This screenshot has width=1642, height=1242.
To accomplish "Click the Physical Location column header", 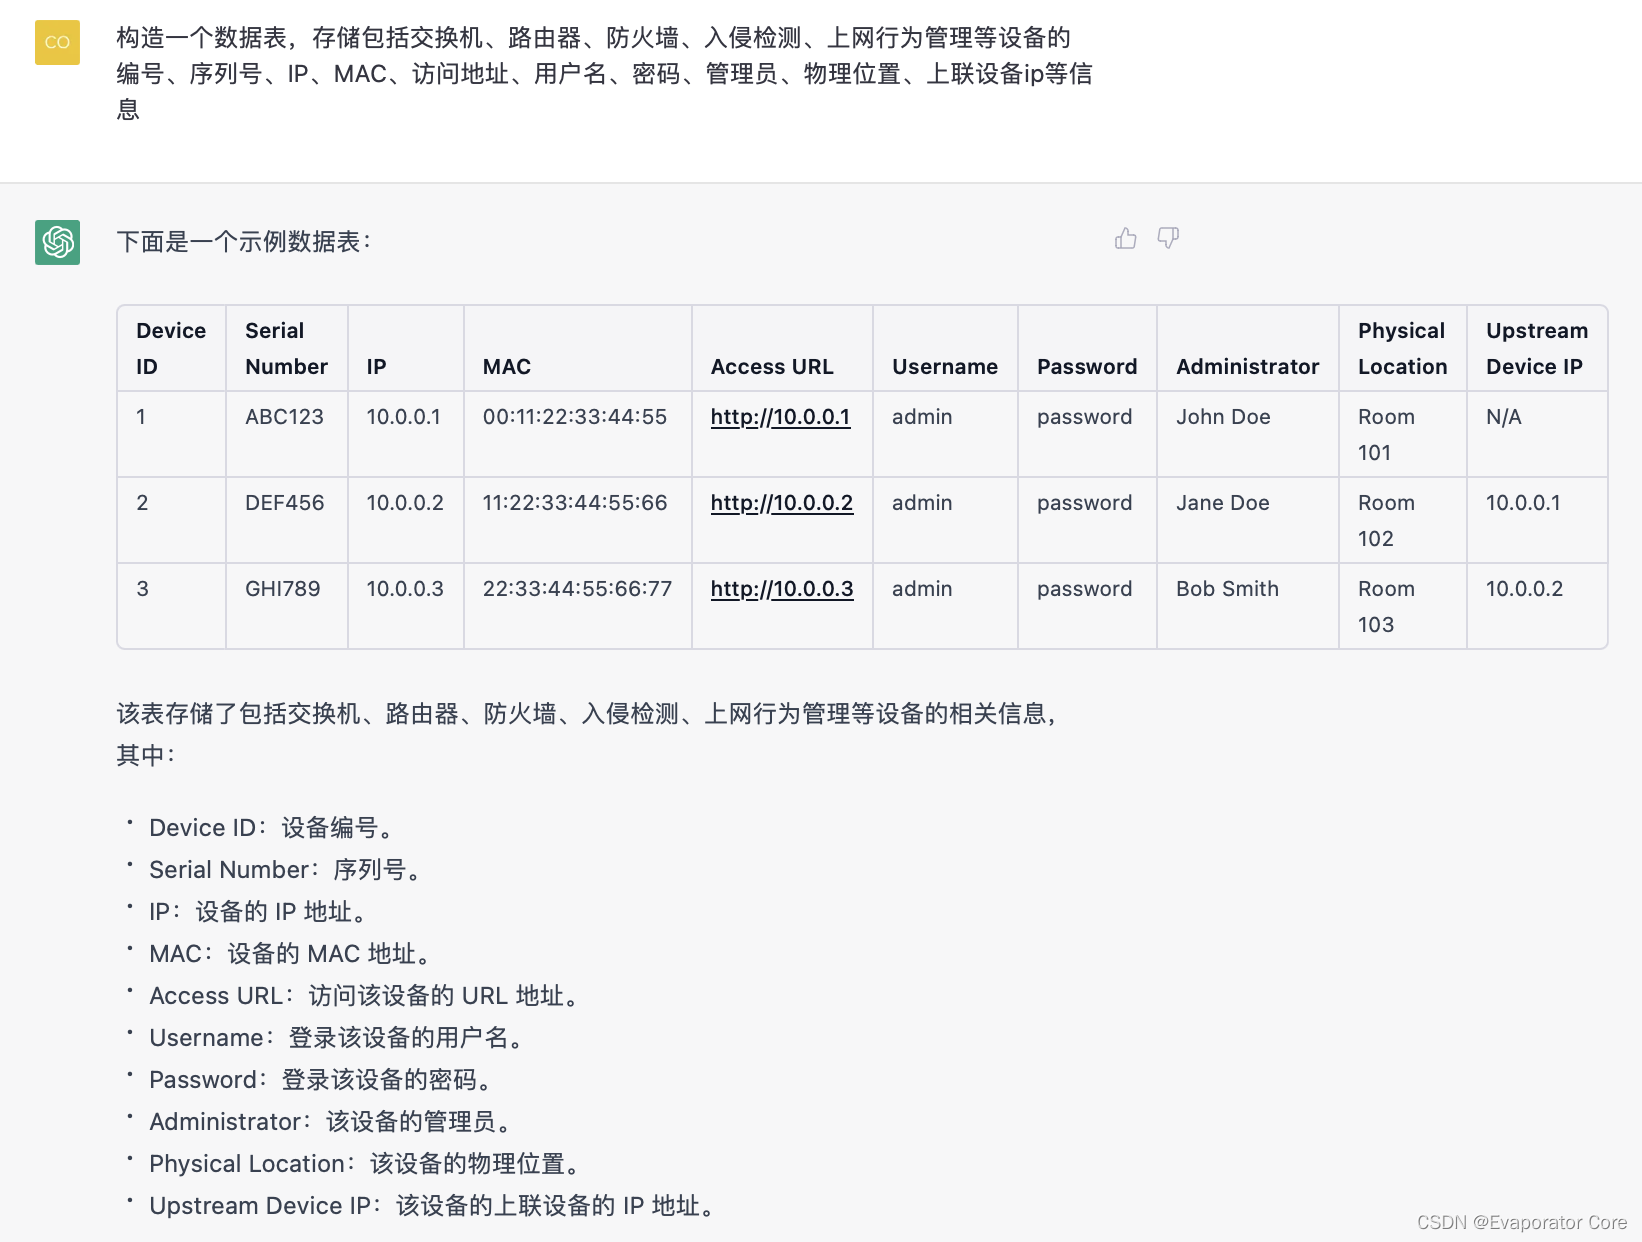I will click(x=1402, y=348).
